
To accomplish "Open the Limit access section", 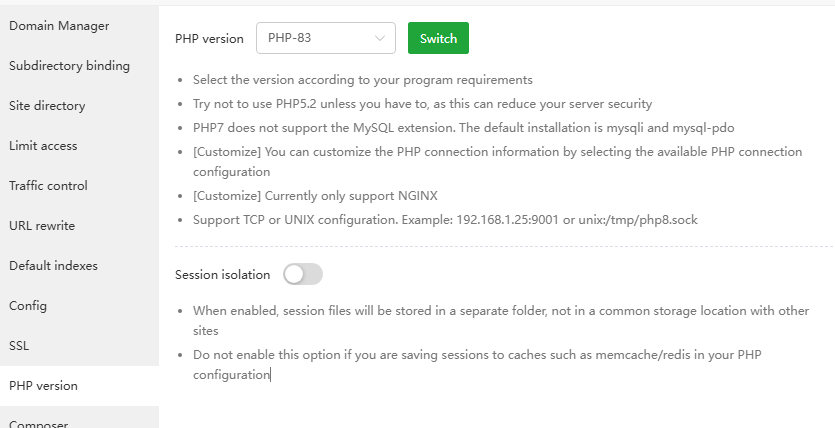I will 43,146.
